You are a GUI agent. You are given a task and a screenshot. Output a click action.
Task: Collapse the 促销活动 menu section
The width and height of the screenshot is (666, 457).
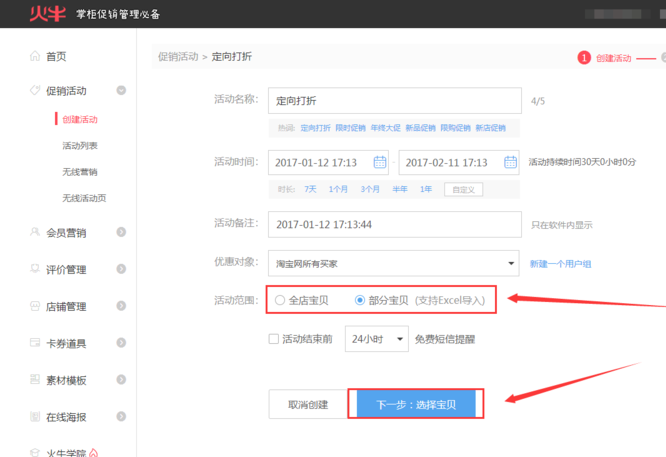click(x=121, y=90)
